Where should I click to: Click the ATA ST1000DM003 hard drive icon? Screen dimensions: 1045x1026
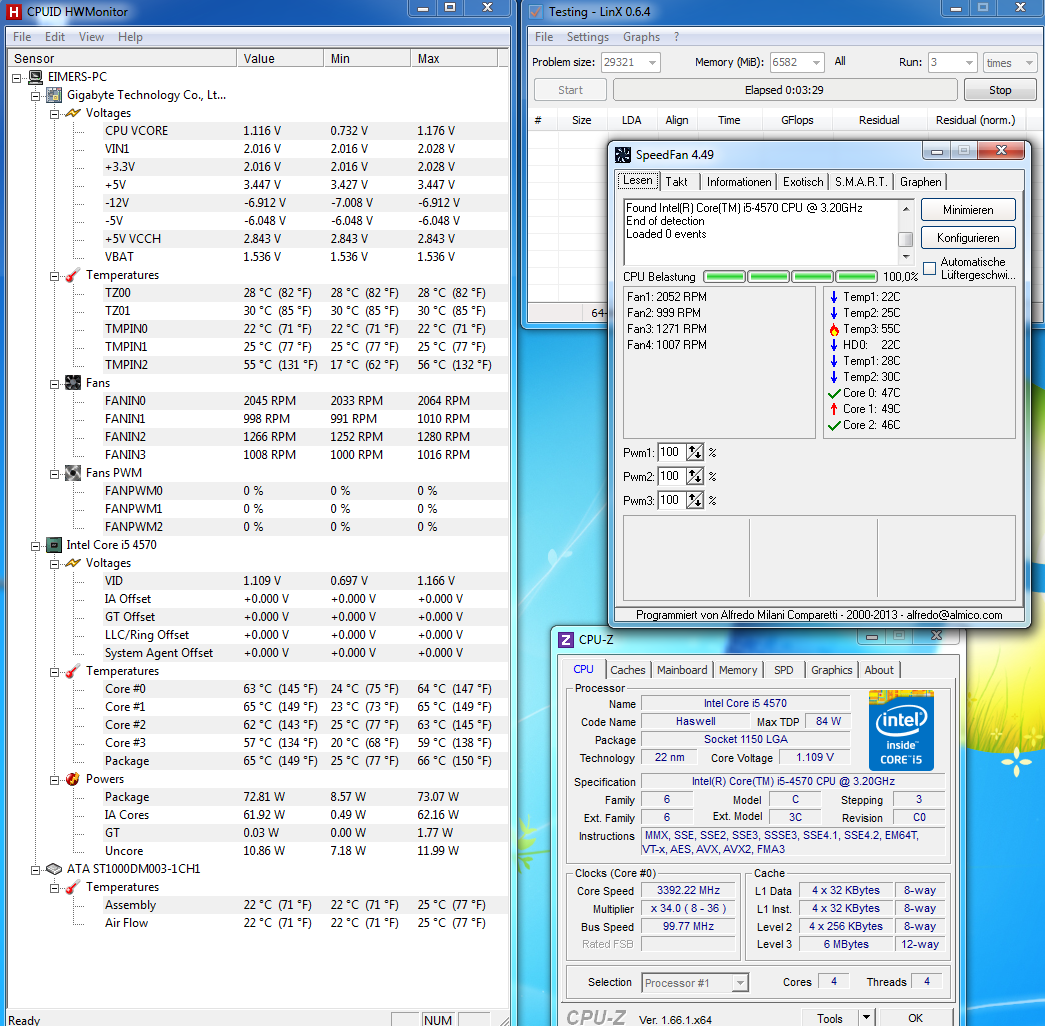click(x=54, y=869)
